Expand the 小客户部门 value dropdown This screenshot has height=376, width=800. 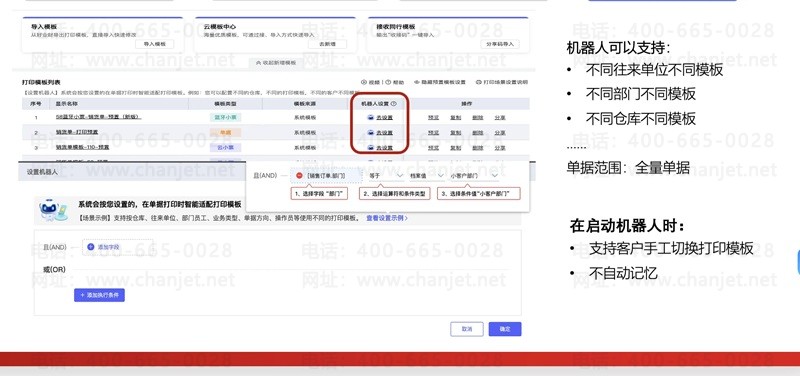[x=473, y=176]
